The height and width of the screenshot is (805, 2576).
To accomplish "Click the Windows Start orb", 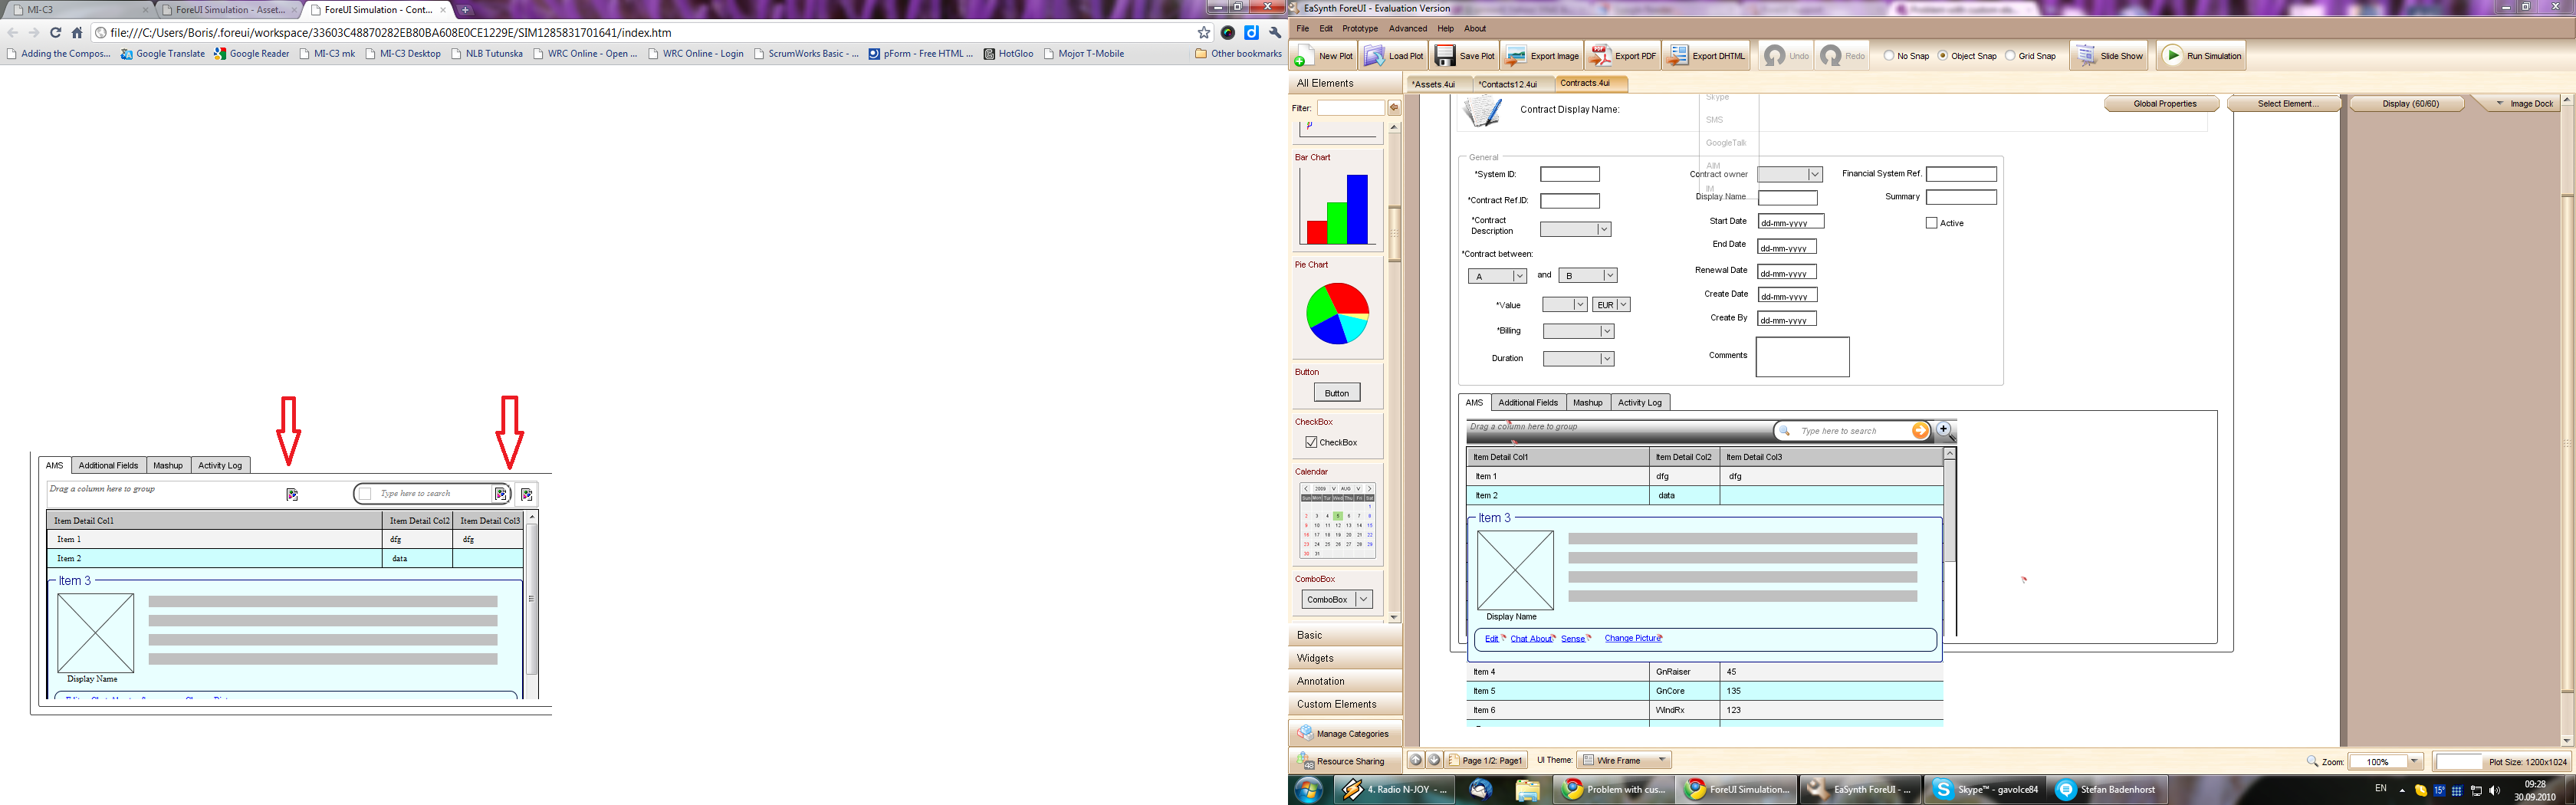I will point(1308,789).
